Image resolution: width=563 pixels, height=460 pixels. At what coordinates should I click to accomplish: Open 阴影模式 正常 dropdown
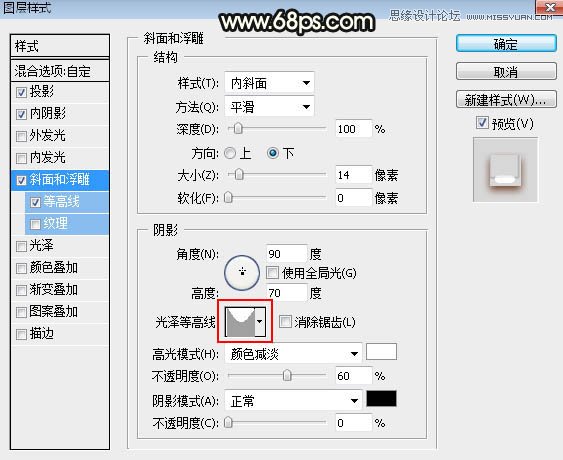pyautogui.click(x=293, y=400)
